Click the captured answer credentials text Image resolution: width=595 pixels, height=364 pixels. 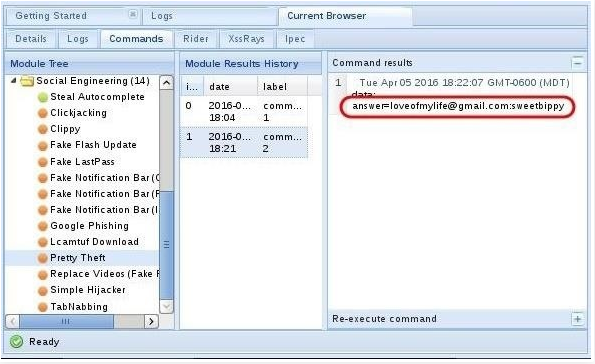click(x=458, y=106)
